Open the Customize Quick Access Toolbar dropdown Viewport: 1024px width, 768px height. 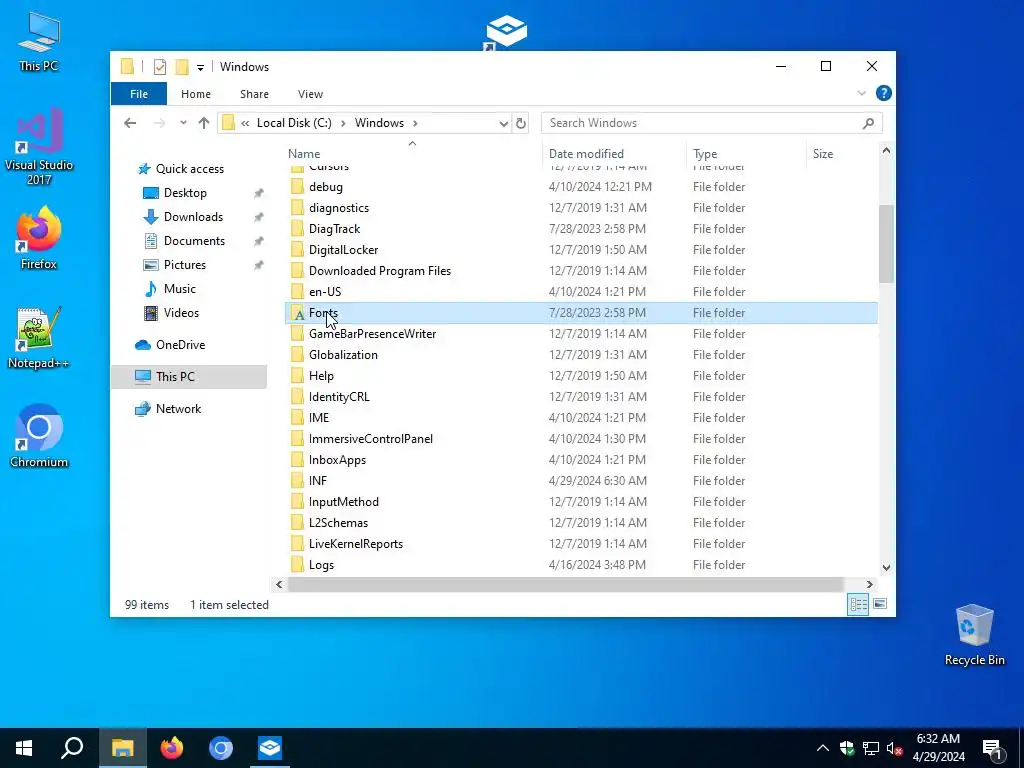coord(200,67)
